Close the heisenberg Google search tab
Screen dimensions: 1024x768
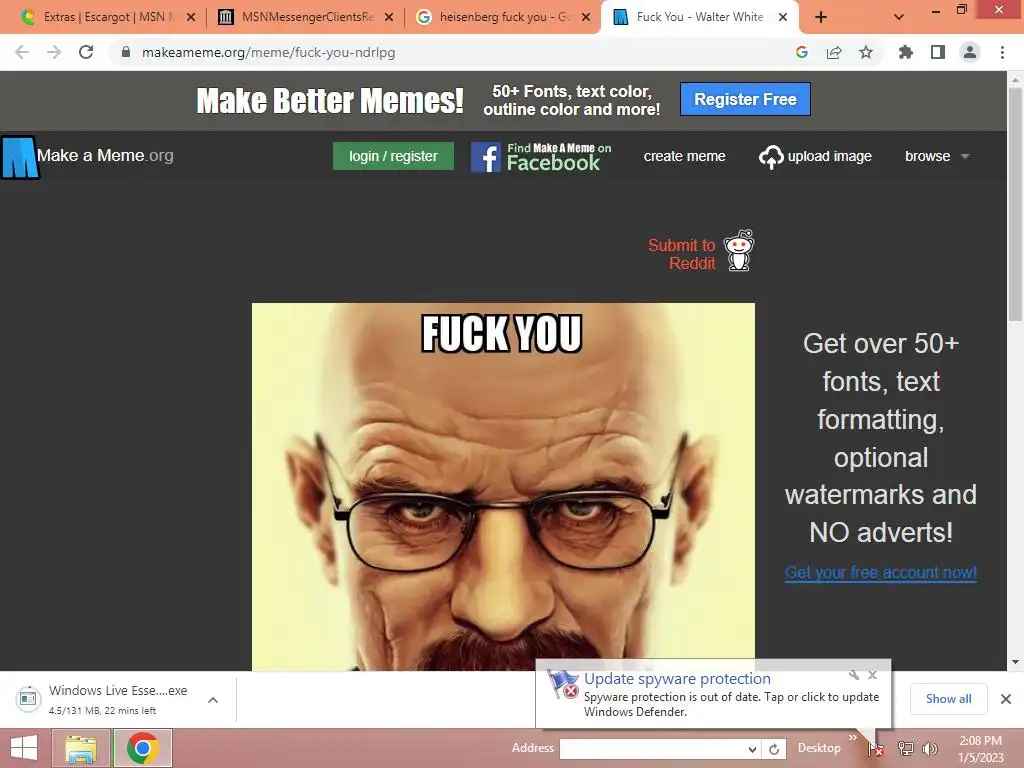click(586, 18)
